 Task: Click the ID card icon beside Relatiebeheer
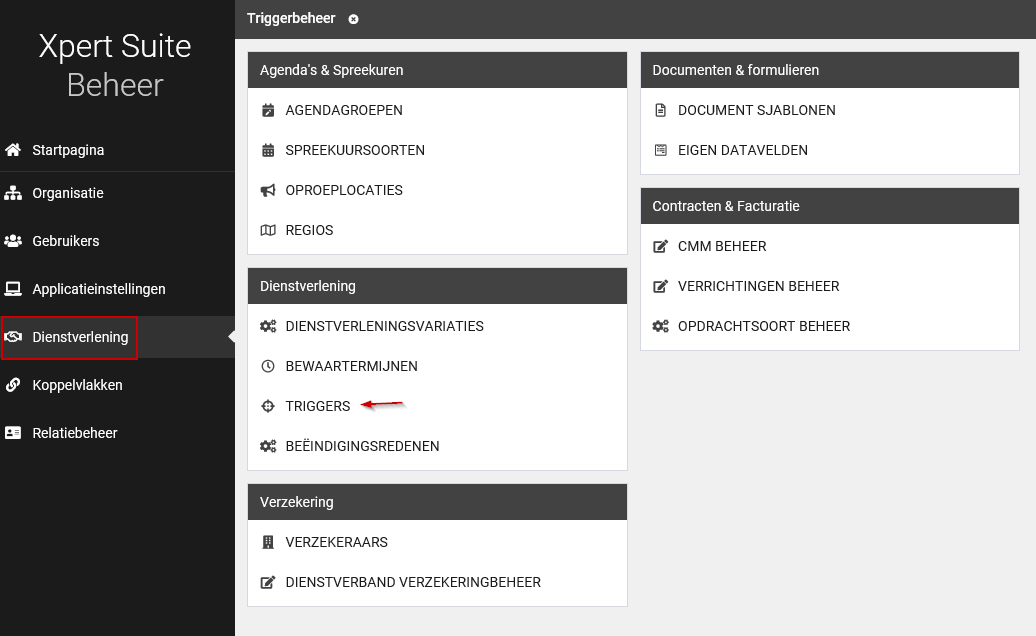13,433
